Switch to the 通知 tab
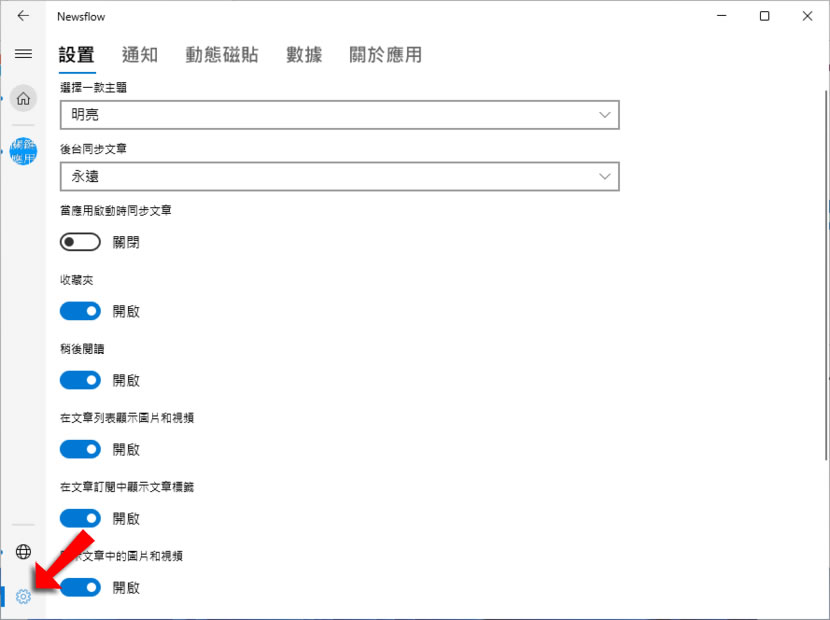Screen dimensions: 830x620 point(140,55)
